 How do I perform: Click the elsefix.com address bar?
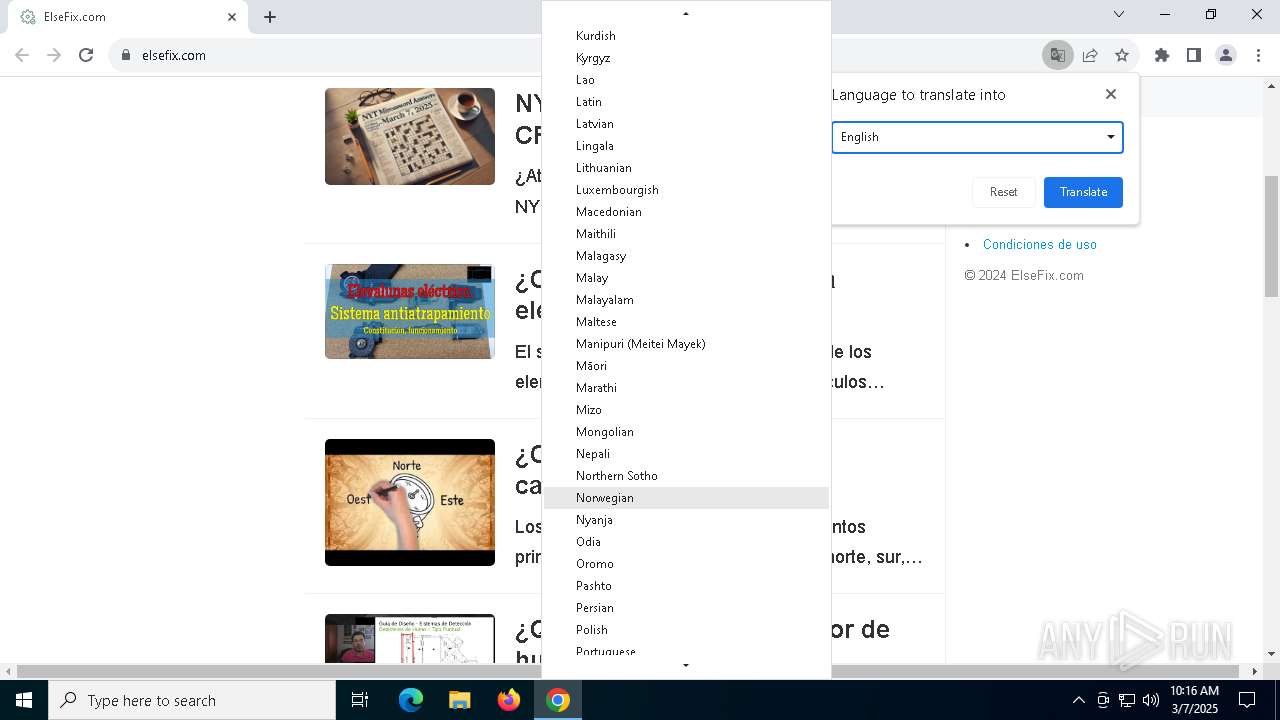click(x=575, y=55)
